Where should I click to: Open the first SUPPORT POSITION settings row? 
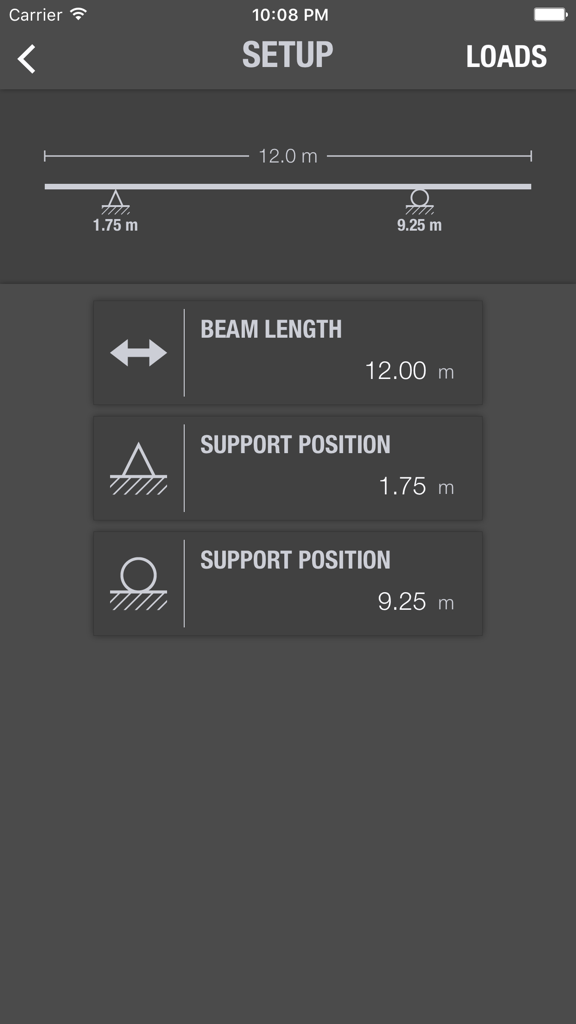click(288, 467)
